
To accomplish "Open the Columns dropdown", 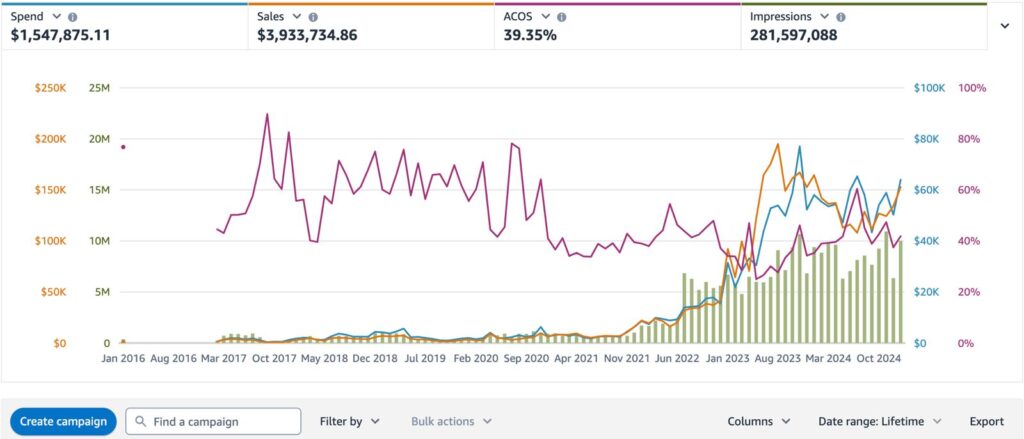I will (759, 422).
